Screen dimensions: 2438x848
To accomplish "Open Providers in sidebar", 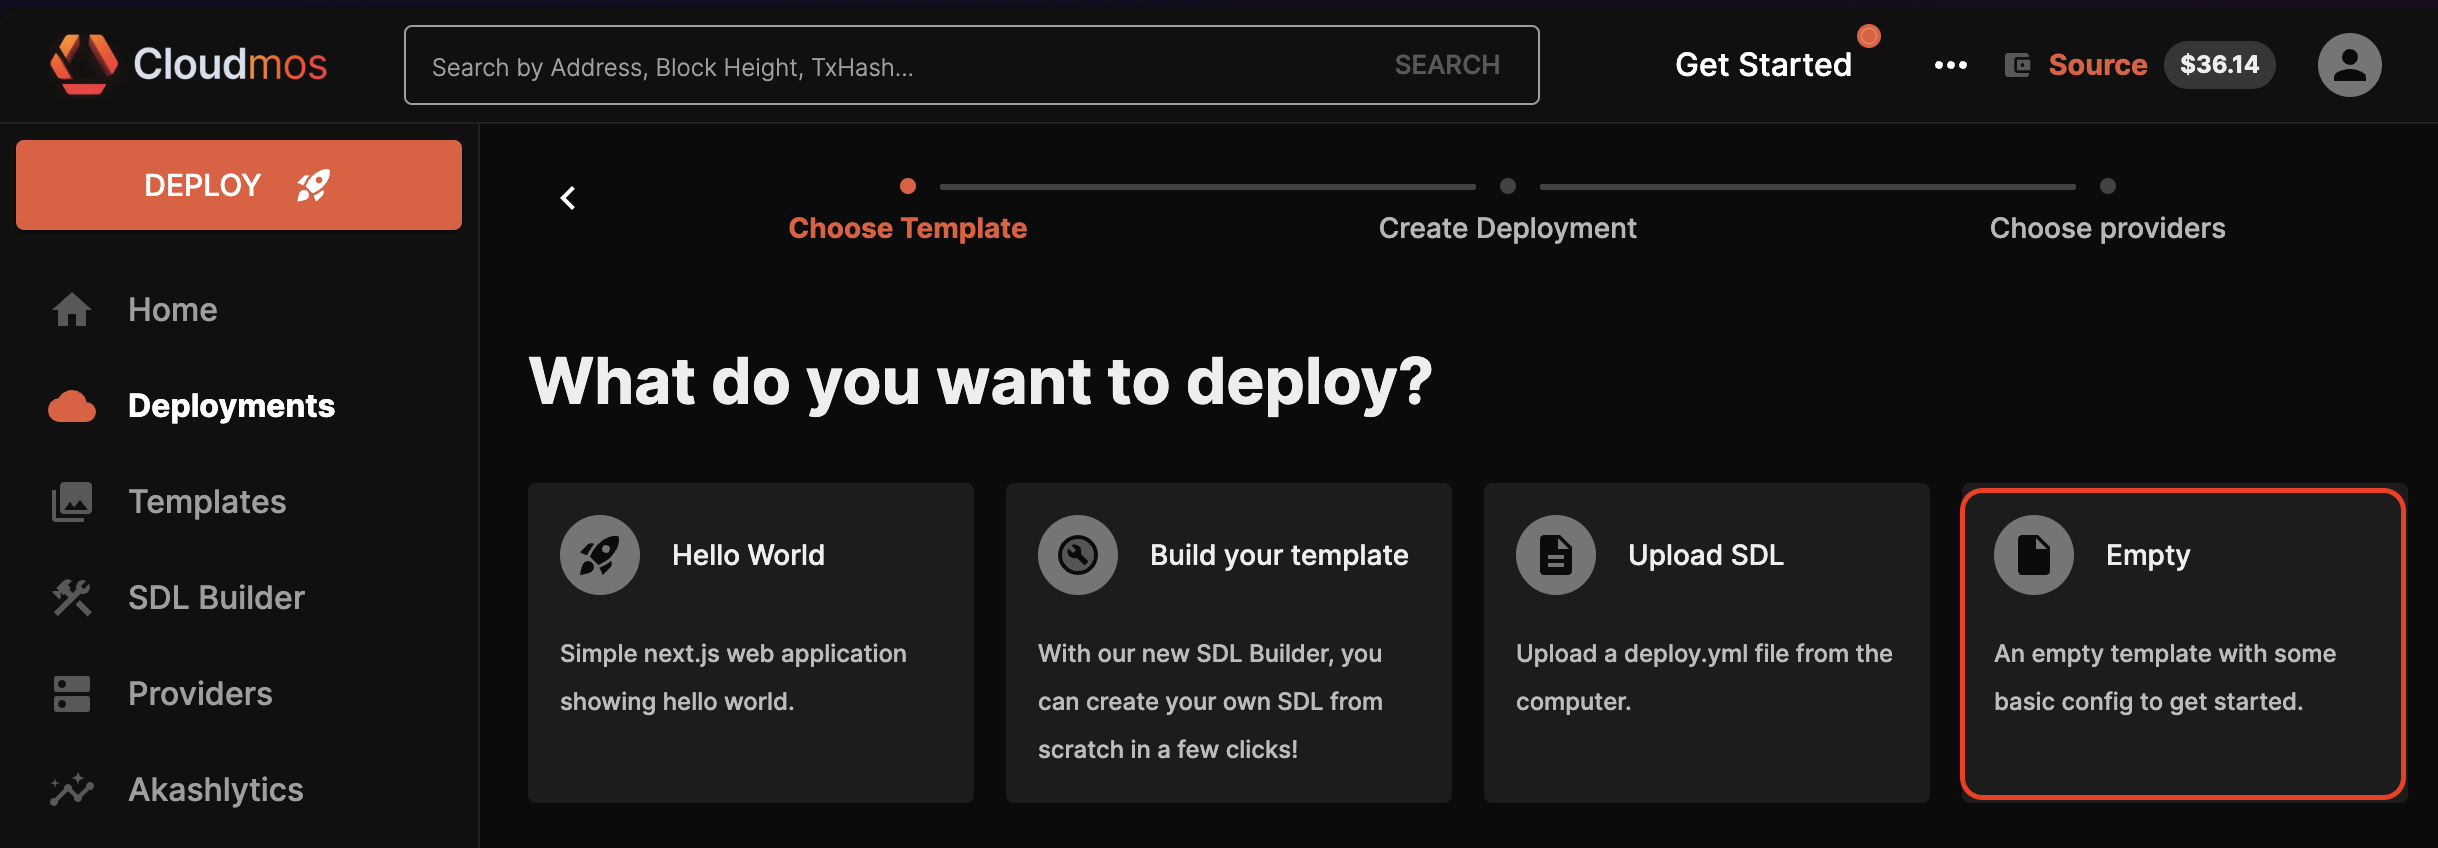I will (200, 694).
